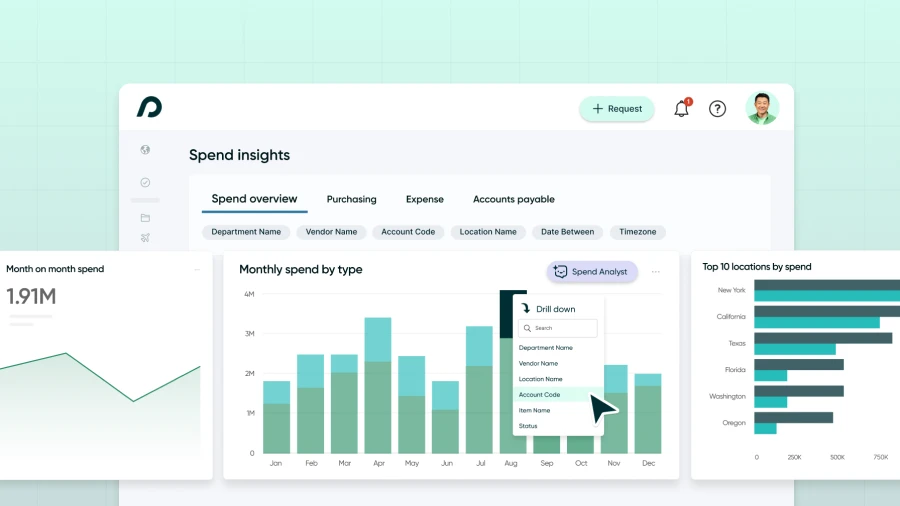Viewport: 900px width, 506px height.
Task: Open the Account Code filter chip
Action: tap(408, 232)
